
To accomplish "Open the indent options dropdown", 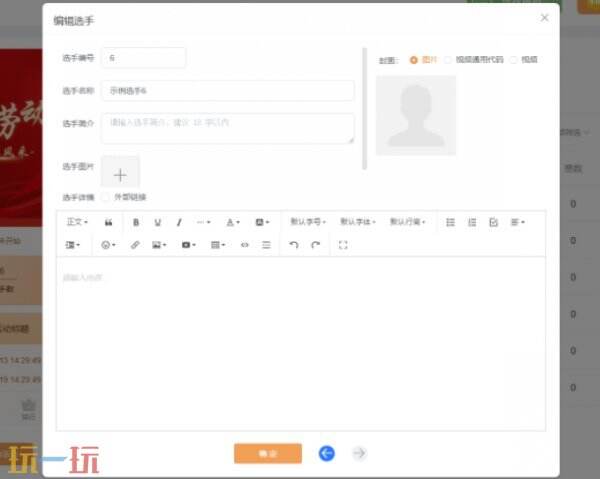I will [73, 245].
